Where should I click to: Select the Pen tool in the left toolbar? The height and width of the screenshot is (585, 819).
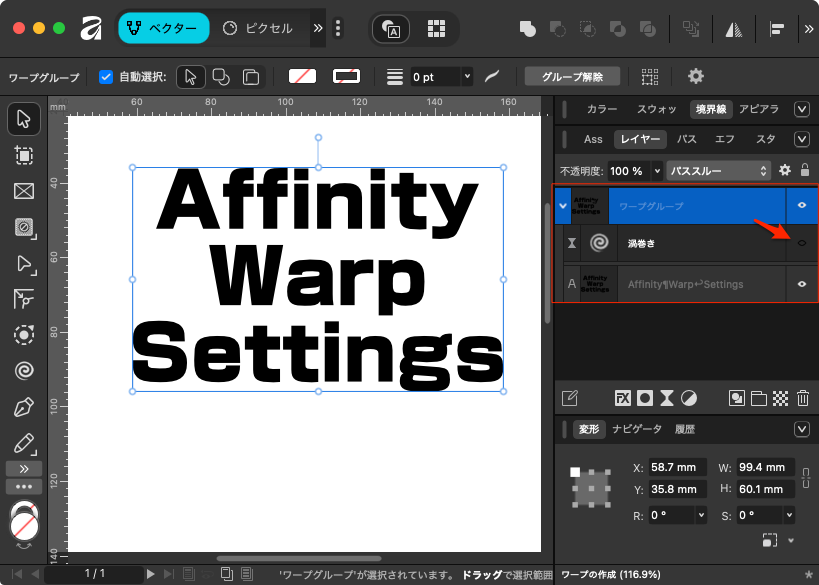coord(24,407)
